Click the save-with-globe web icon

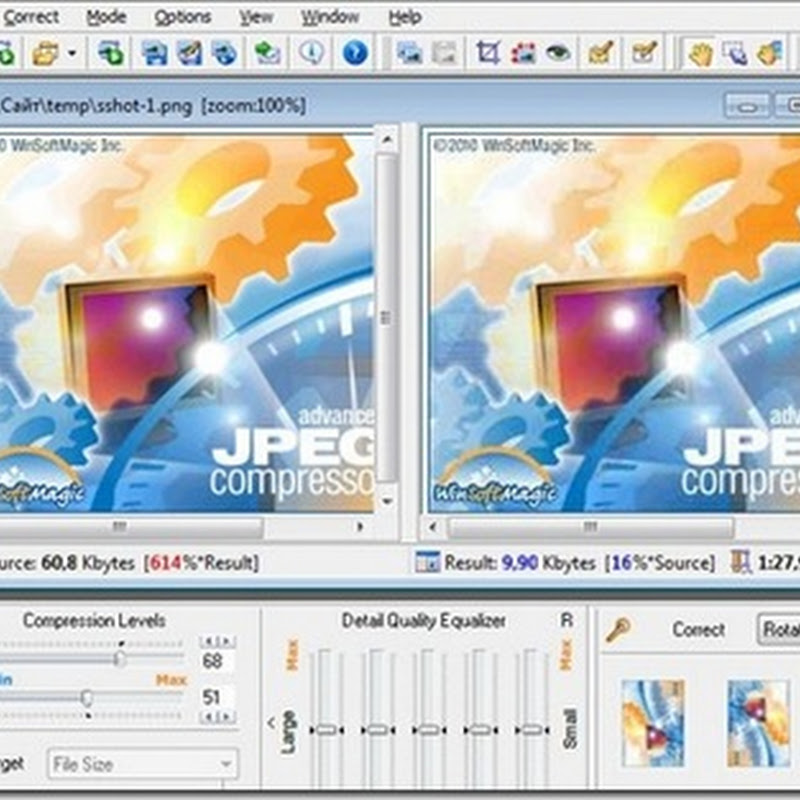225,53
